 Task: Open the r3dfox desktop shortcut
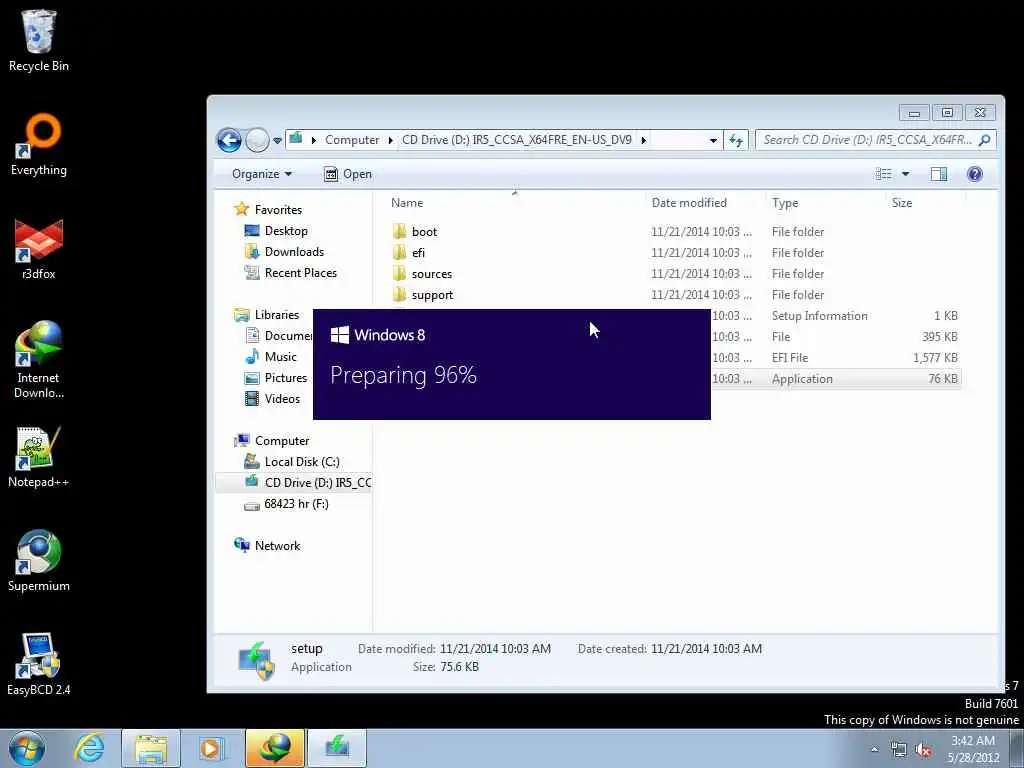(39, 249)
